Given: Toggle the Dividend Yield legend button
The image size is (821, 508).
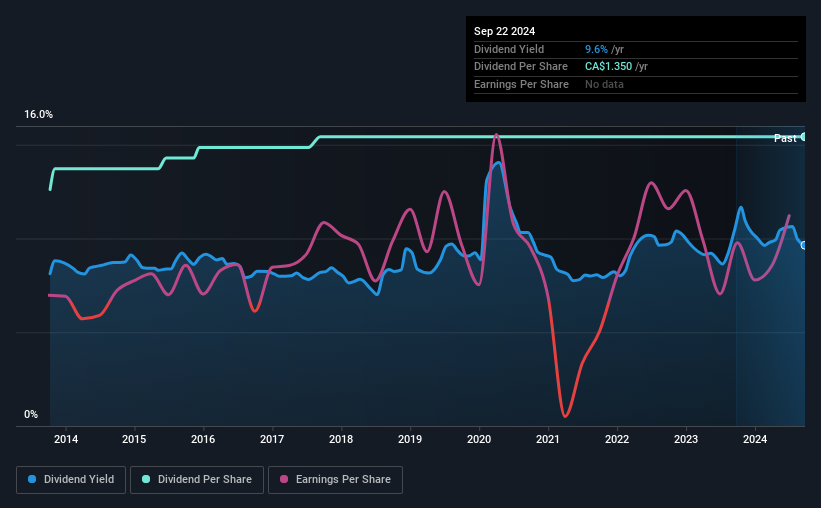Looking at the screenshot, I should (x=71, y=480).
